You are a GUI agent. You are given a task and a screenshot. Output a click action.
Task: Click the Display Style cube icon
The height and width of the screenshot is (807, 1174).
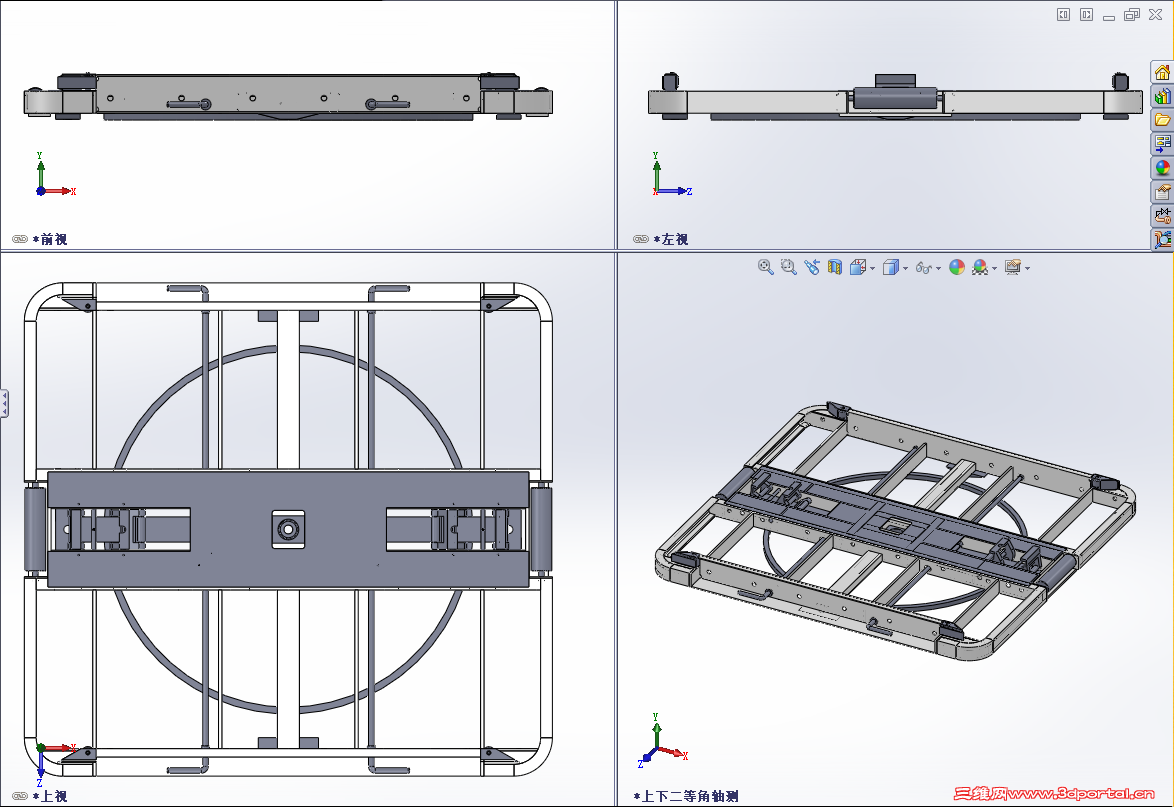[890, 267]
